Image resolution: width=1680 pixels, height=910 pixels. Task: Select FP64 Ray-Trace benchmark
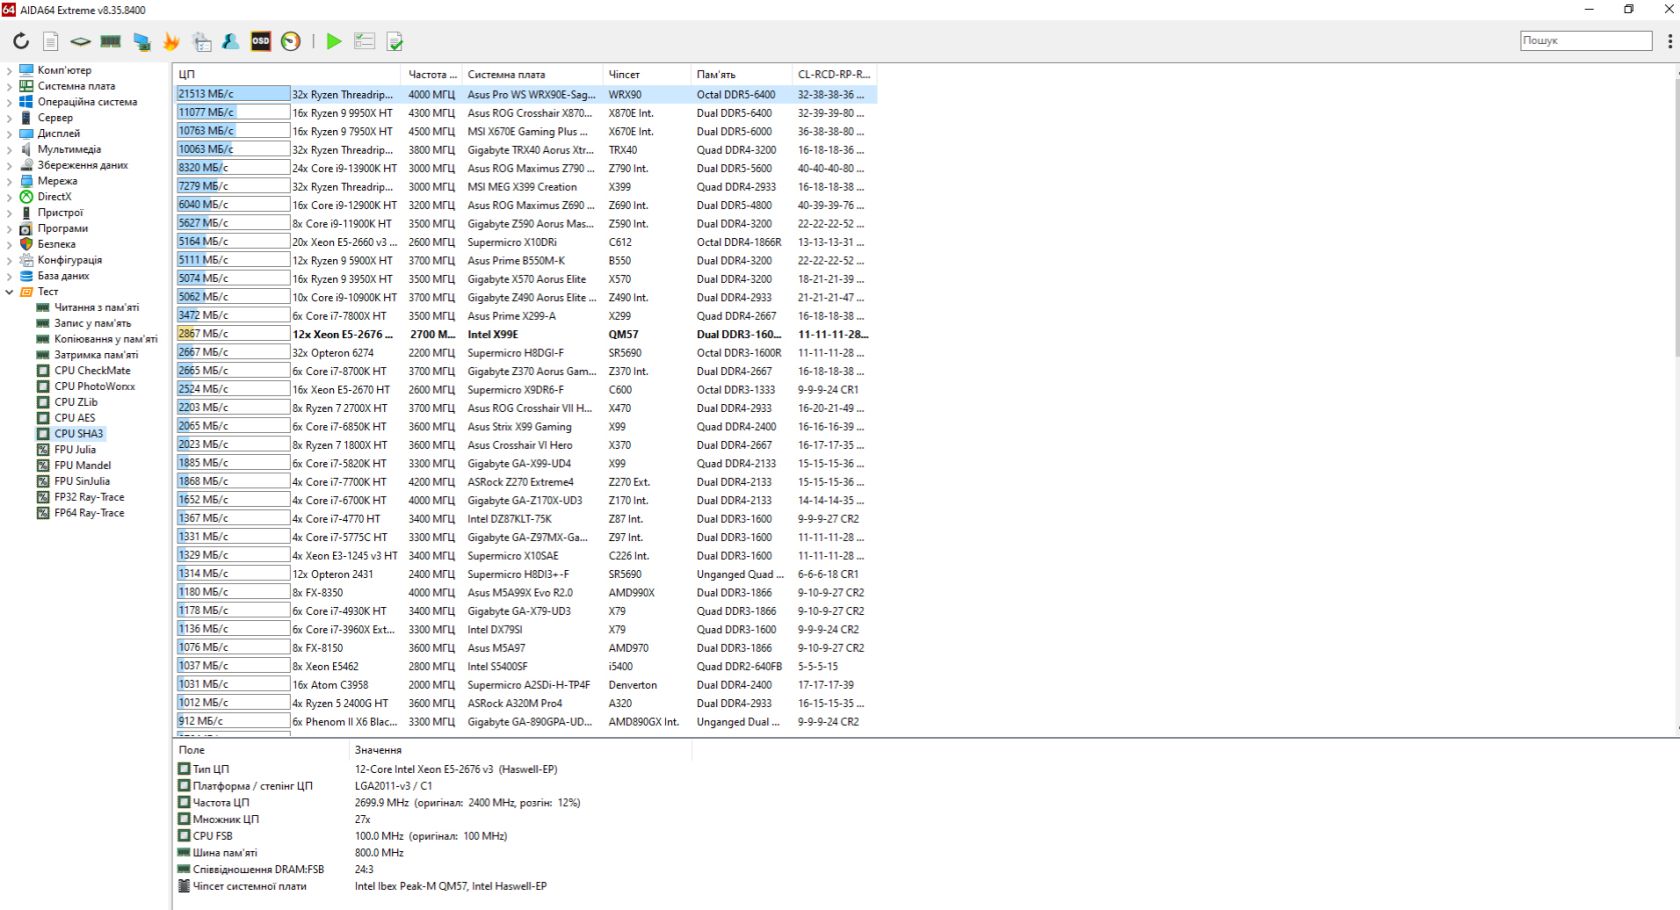(89, 513)
